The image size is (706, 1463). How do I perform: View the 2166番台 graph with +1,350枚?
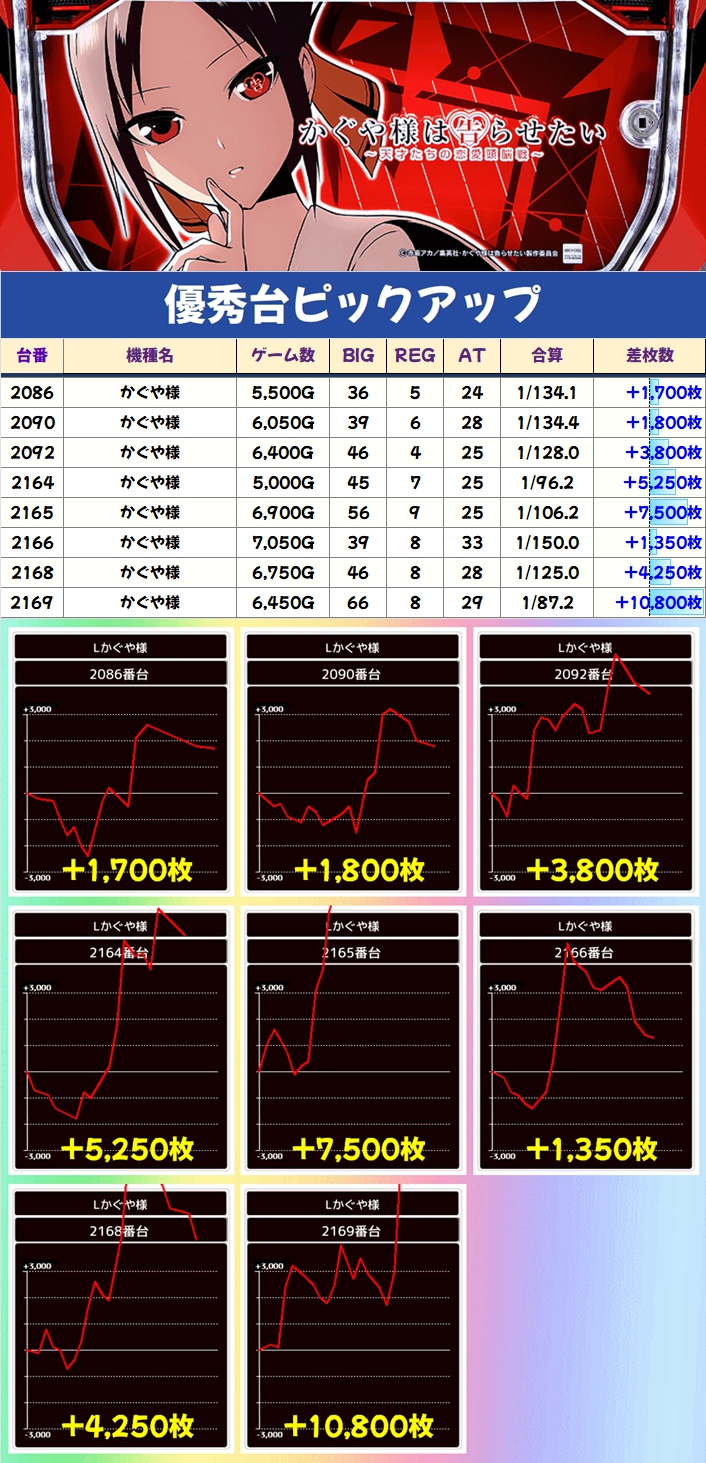point(584,1041)
